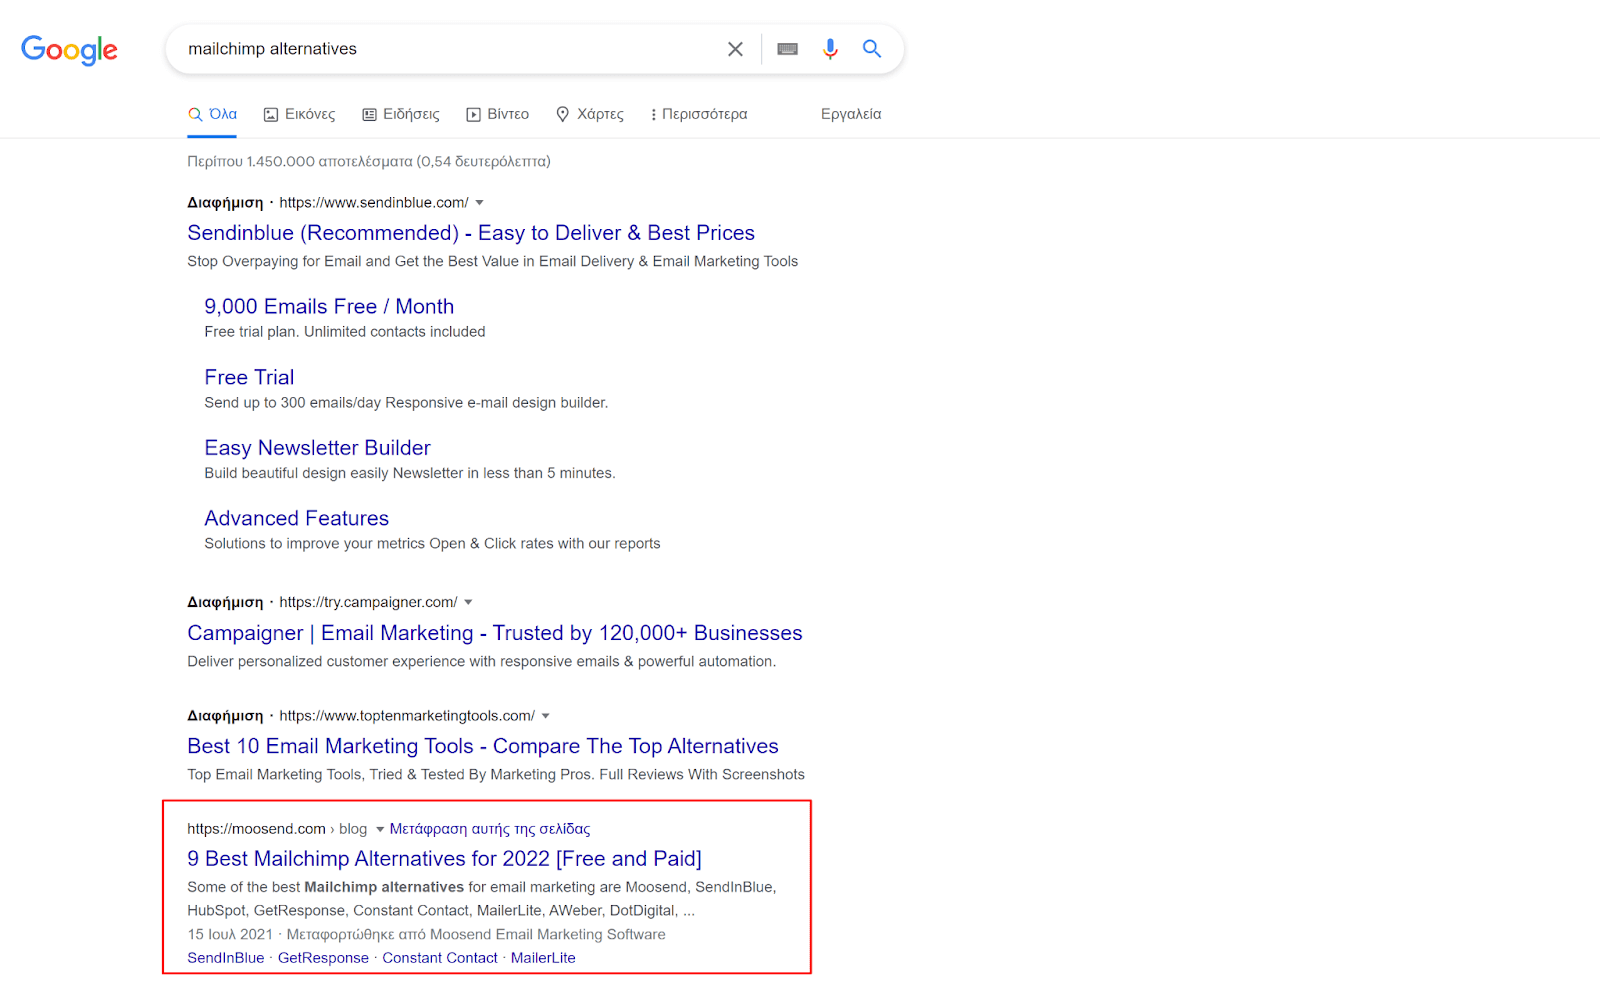The height and width of the screenshot is (987, 1600).
Task: Open the on-screen keyboard icon
Action: [787, 49]
